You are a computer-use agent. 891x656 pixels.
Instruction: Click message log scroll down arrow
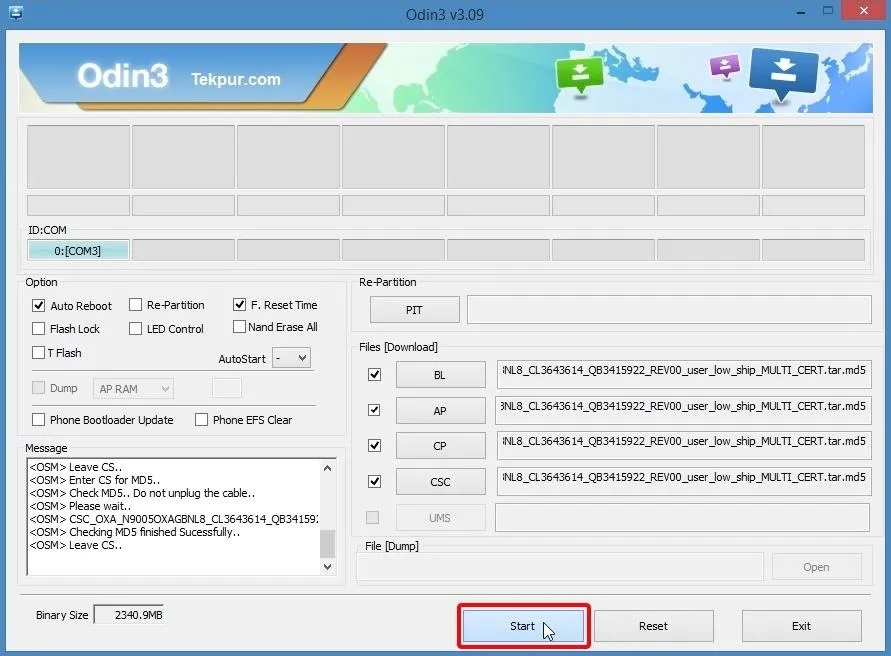pos(327,567)
